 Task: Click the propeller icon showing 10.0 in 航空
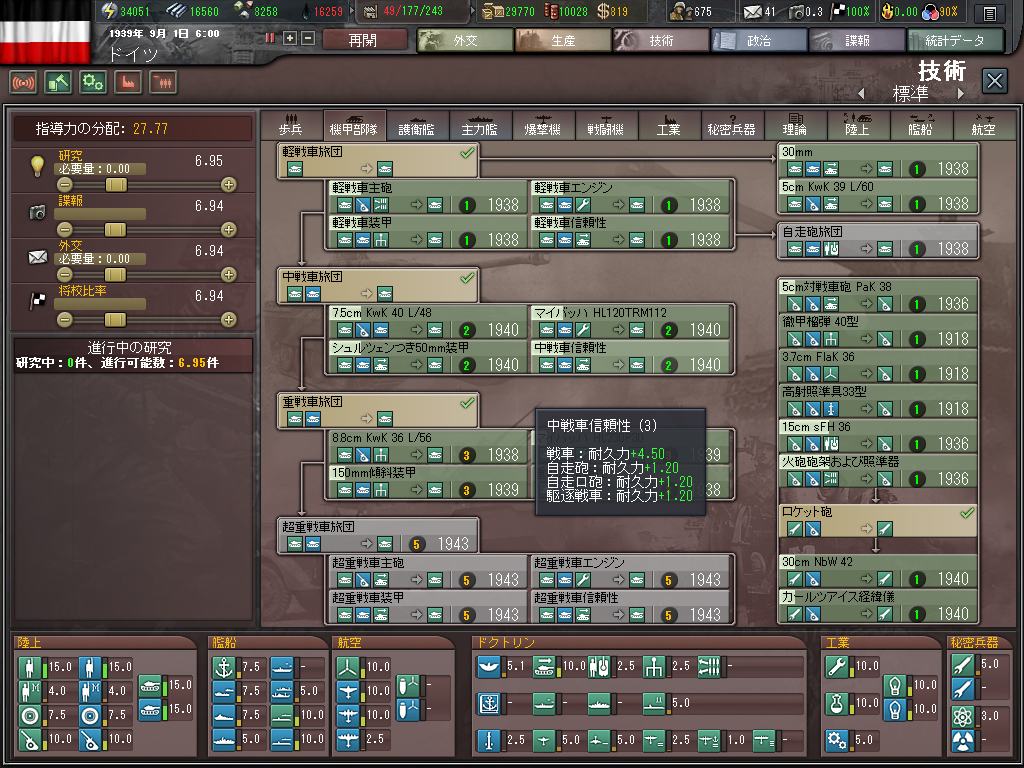[x=348, y=667]
